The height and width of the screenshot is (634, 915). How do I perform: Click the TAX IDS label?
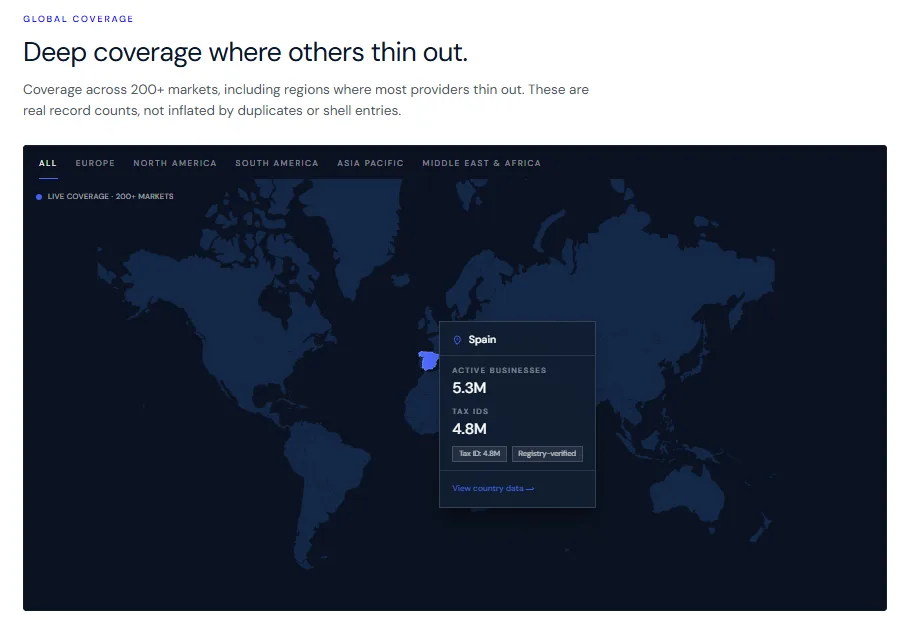[470, 411]
